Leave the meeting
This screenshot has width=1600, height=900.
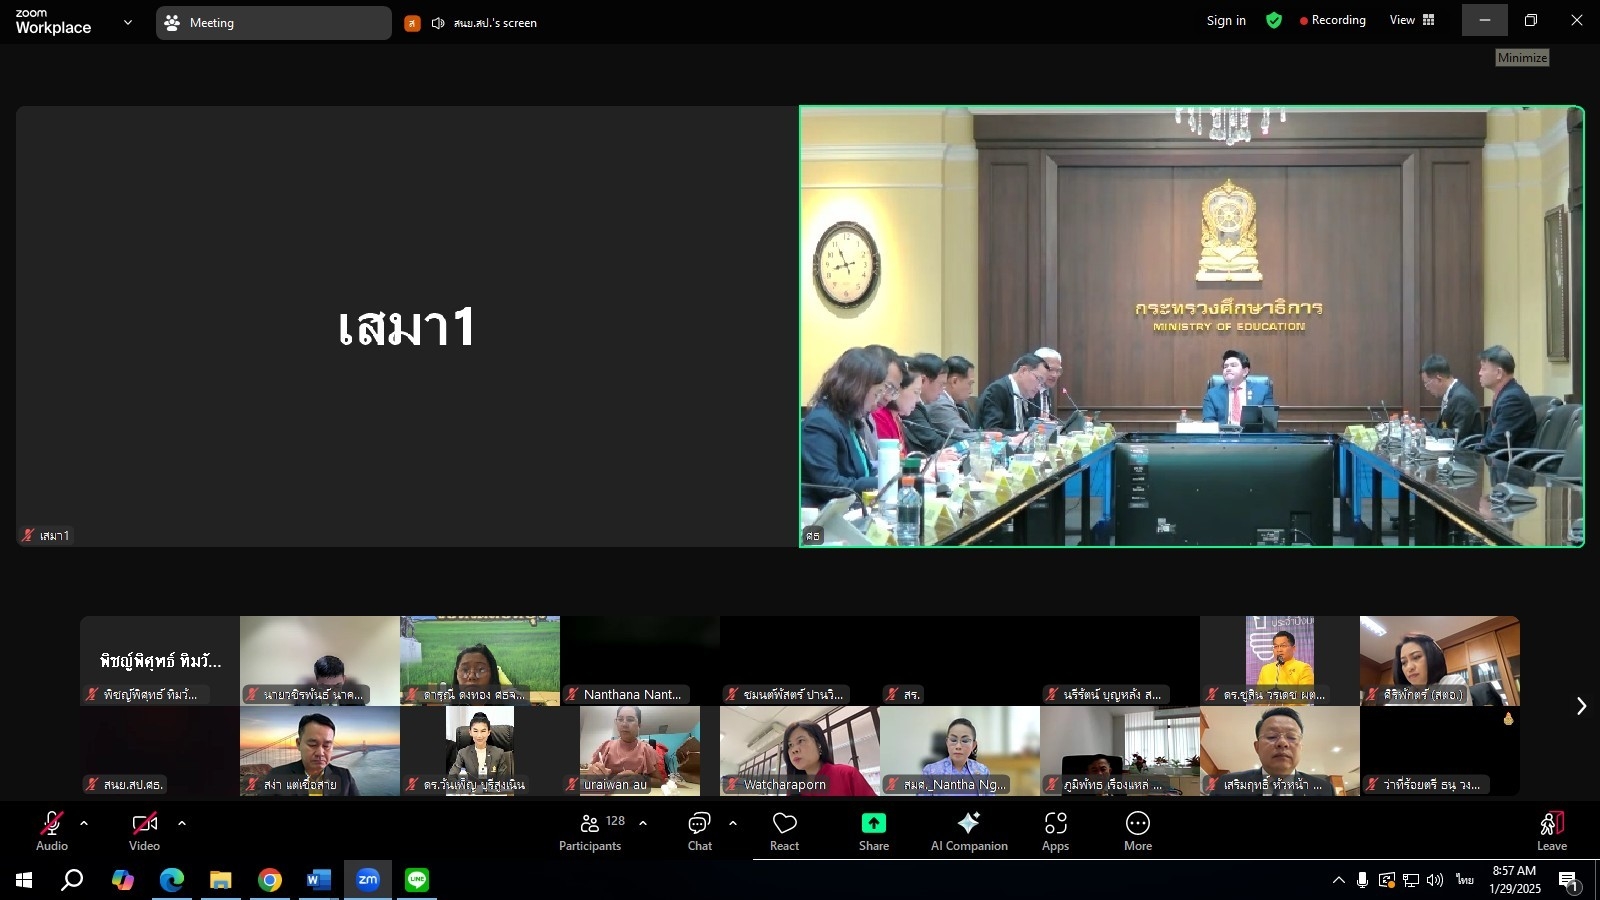(x=1551, y=831)
